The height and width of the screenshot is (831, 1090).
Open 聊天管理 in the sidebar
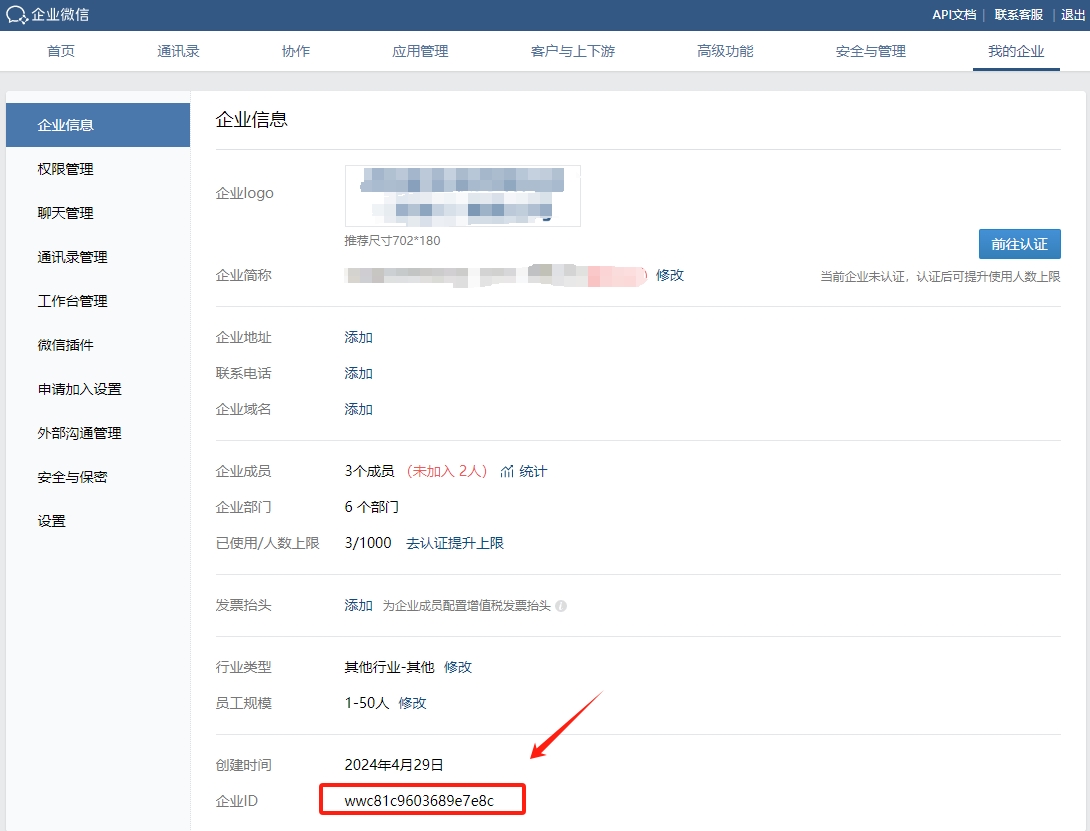point(66,213)
